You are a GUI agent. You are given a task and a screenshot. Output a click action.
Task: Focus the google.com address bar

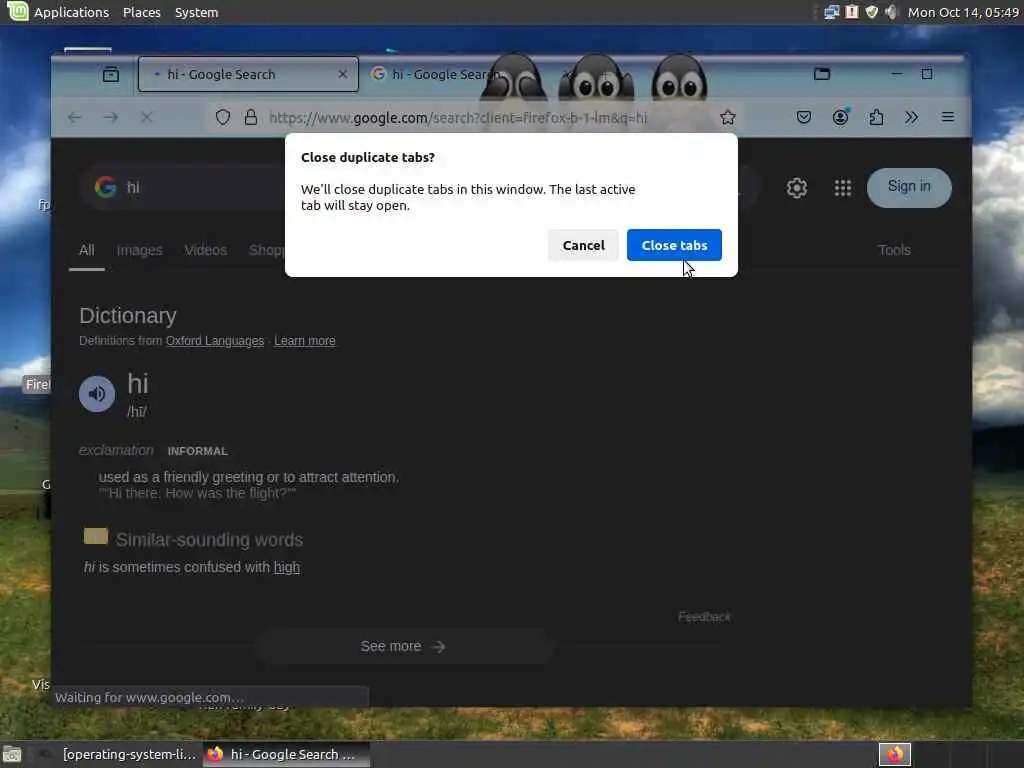(x=457, y=118)
